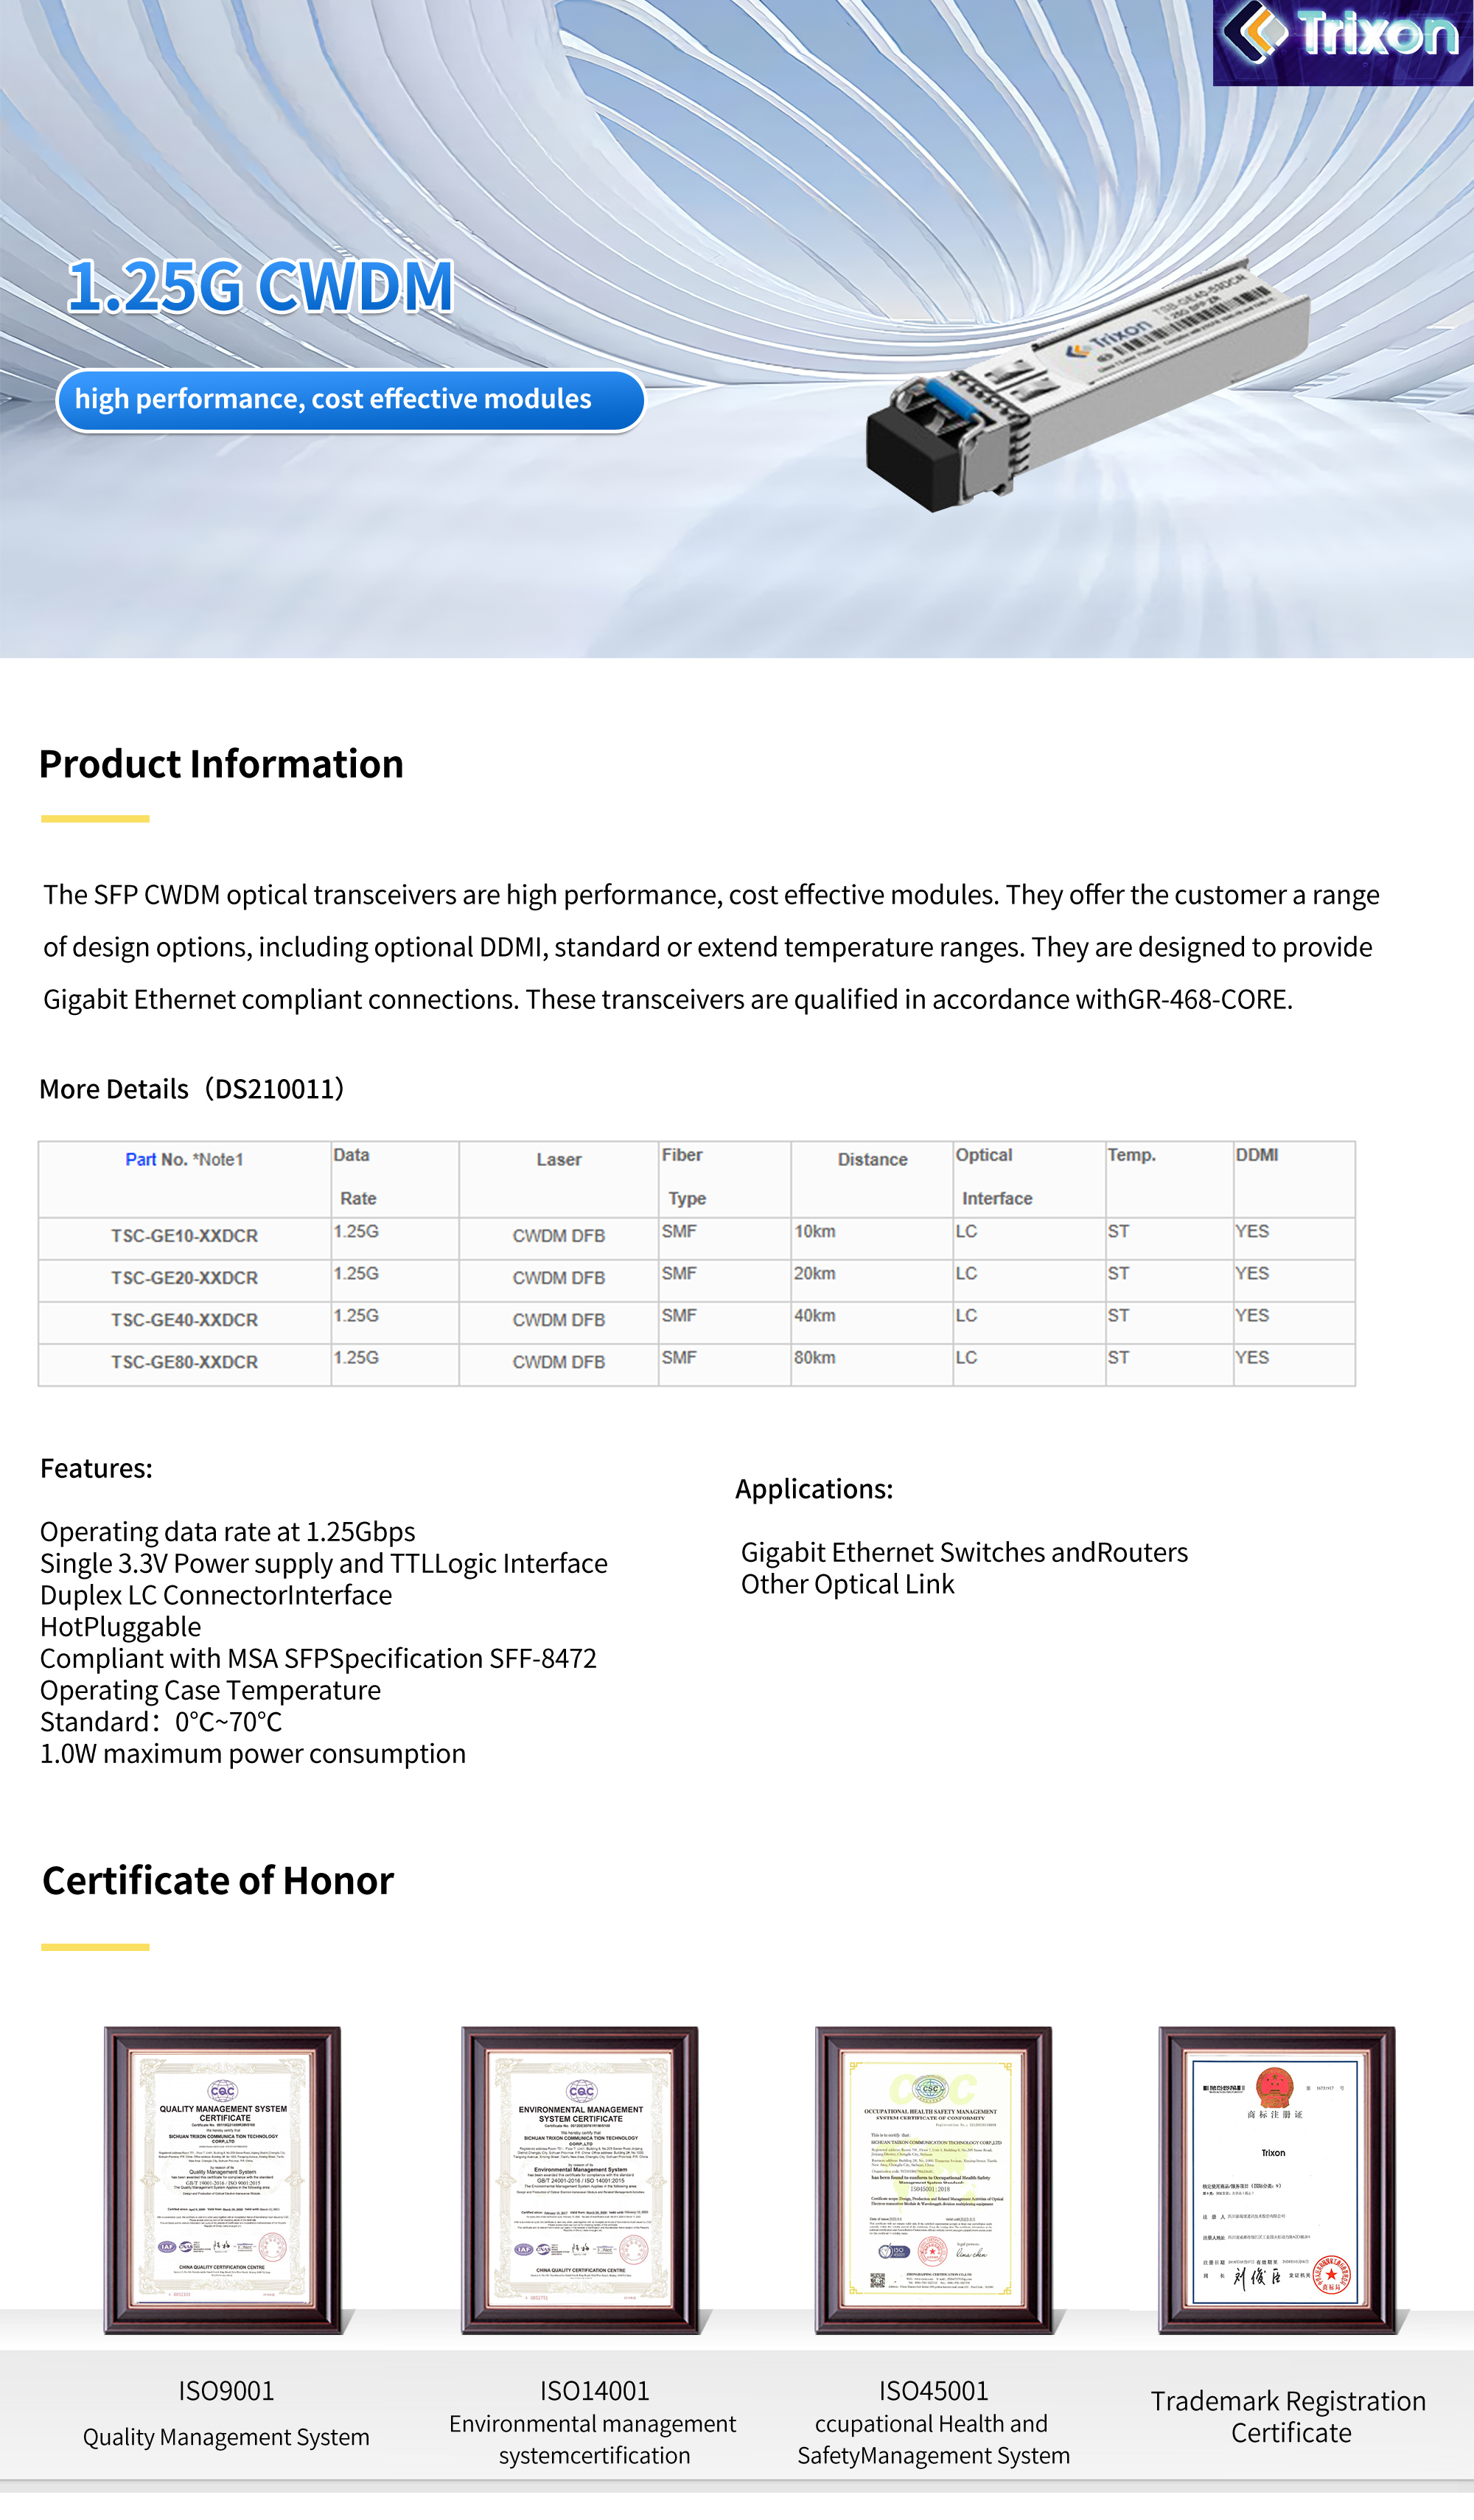Select the TSC-GE80-XXDCR part number cell
The height and width of the screenshot is (2520, 1474).
point(184,1363)
